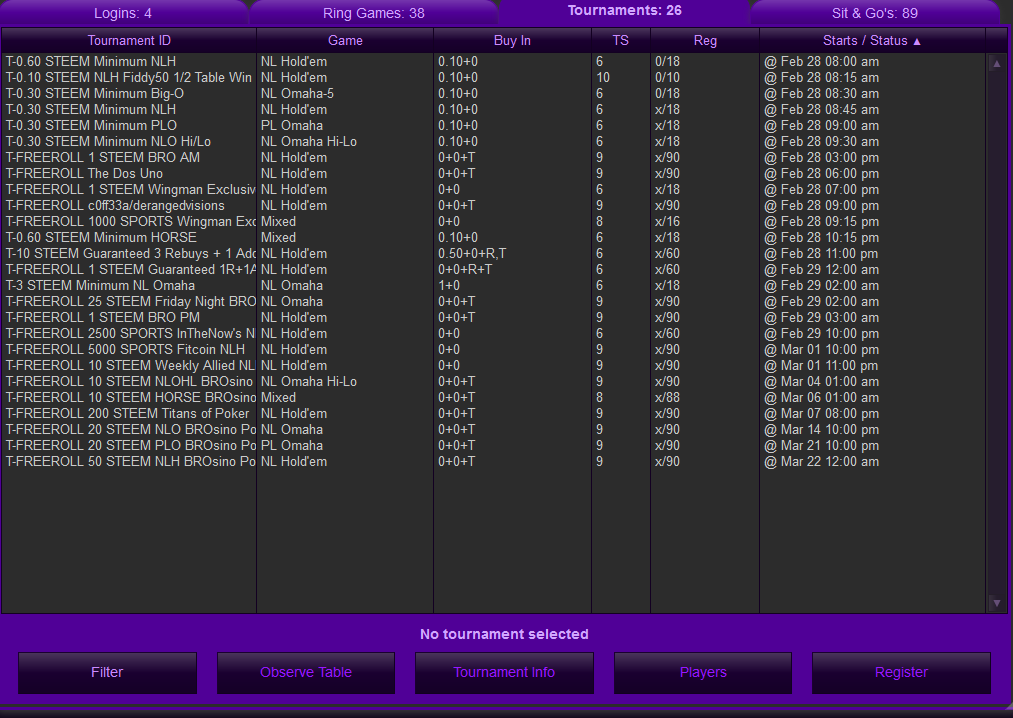1013x718 pixels.
Task: Click the scrollbar up arrow
Action: (995, 64)
